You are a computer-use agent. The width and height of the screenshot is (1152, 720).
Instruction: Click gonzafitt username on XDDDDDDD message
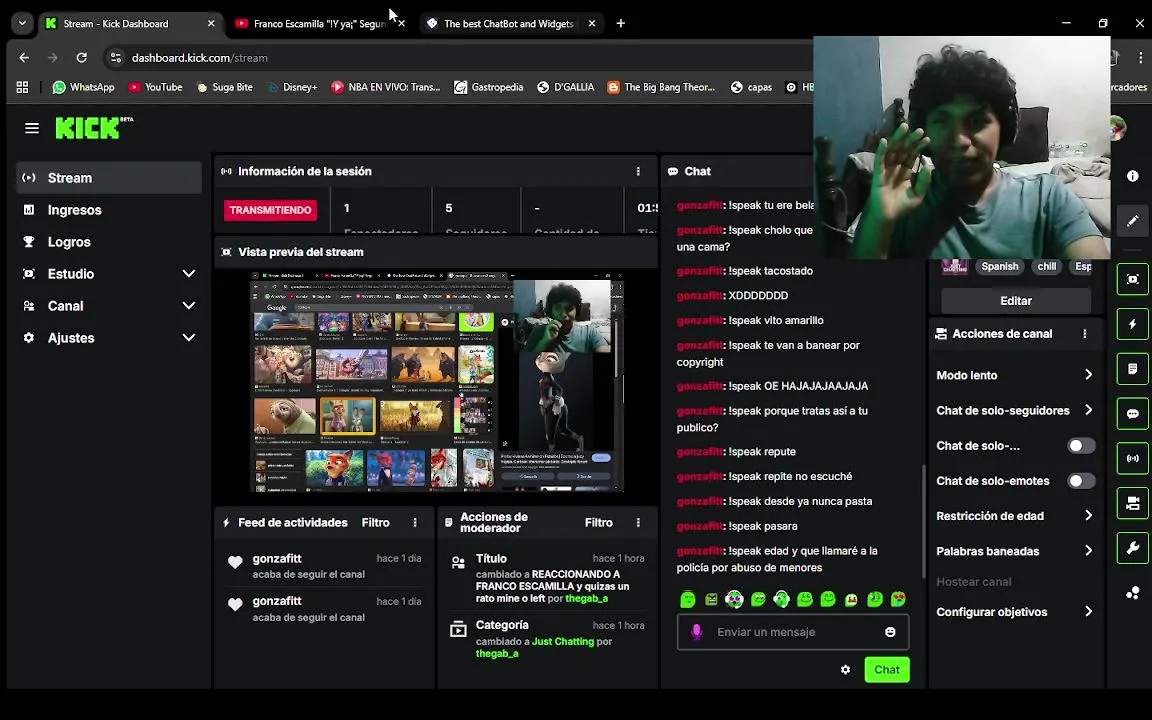coord(700,295)
